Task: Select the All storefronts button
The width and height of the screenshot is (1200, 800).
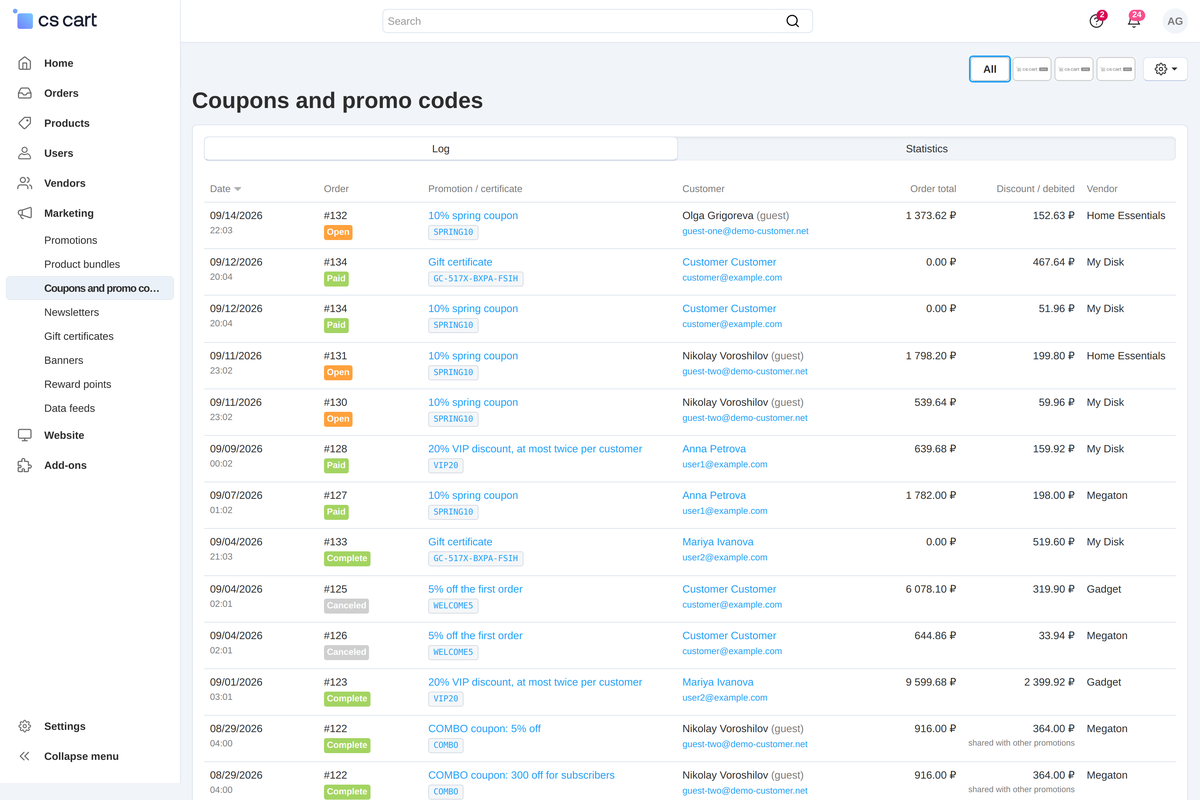Action: (990, 69)
